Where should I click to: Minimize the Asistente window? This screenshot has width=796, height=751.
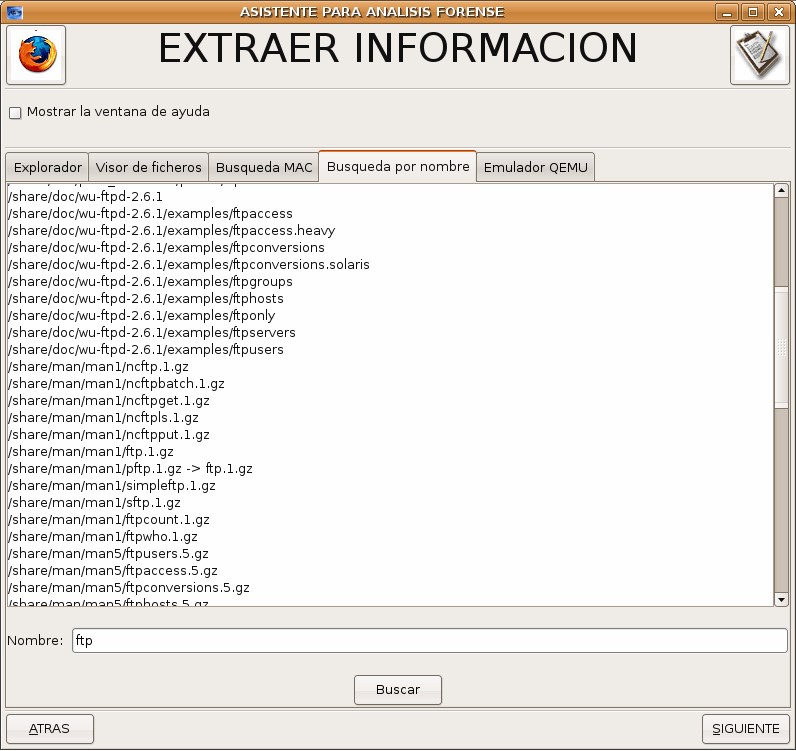[730, 12]
